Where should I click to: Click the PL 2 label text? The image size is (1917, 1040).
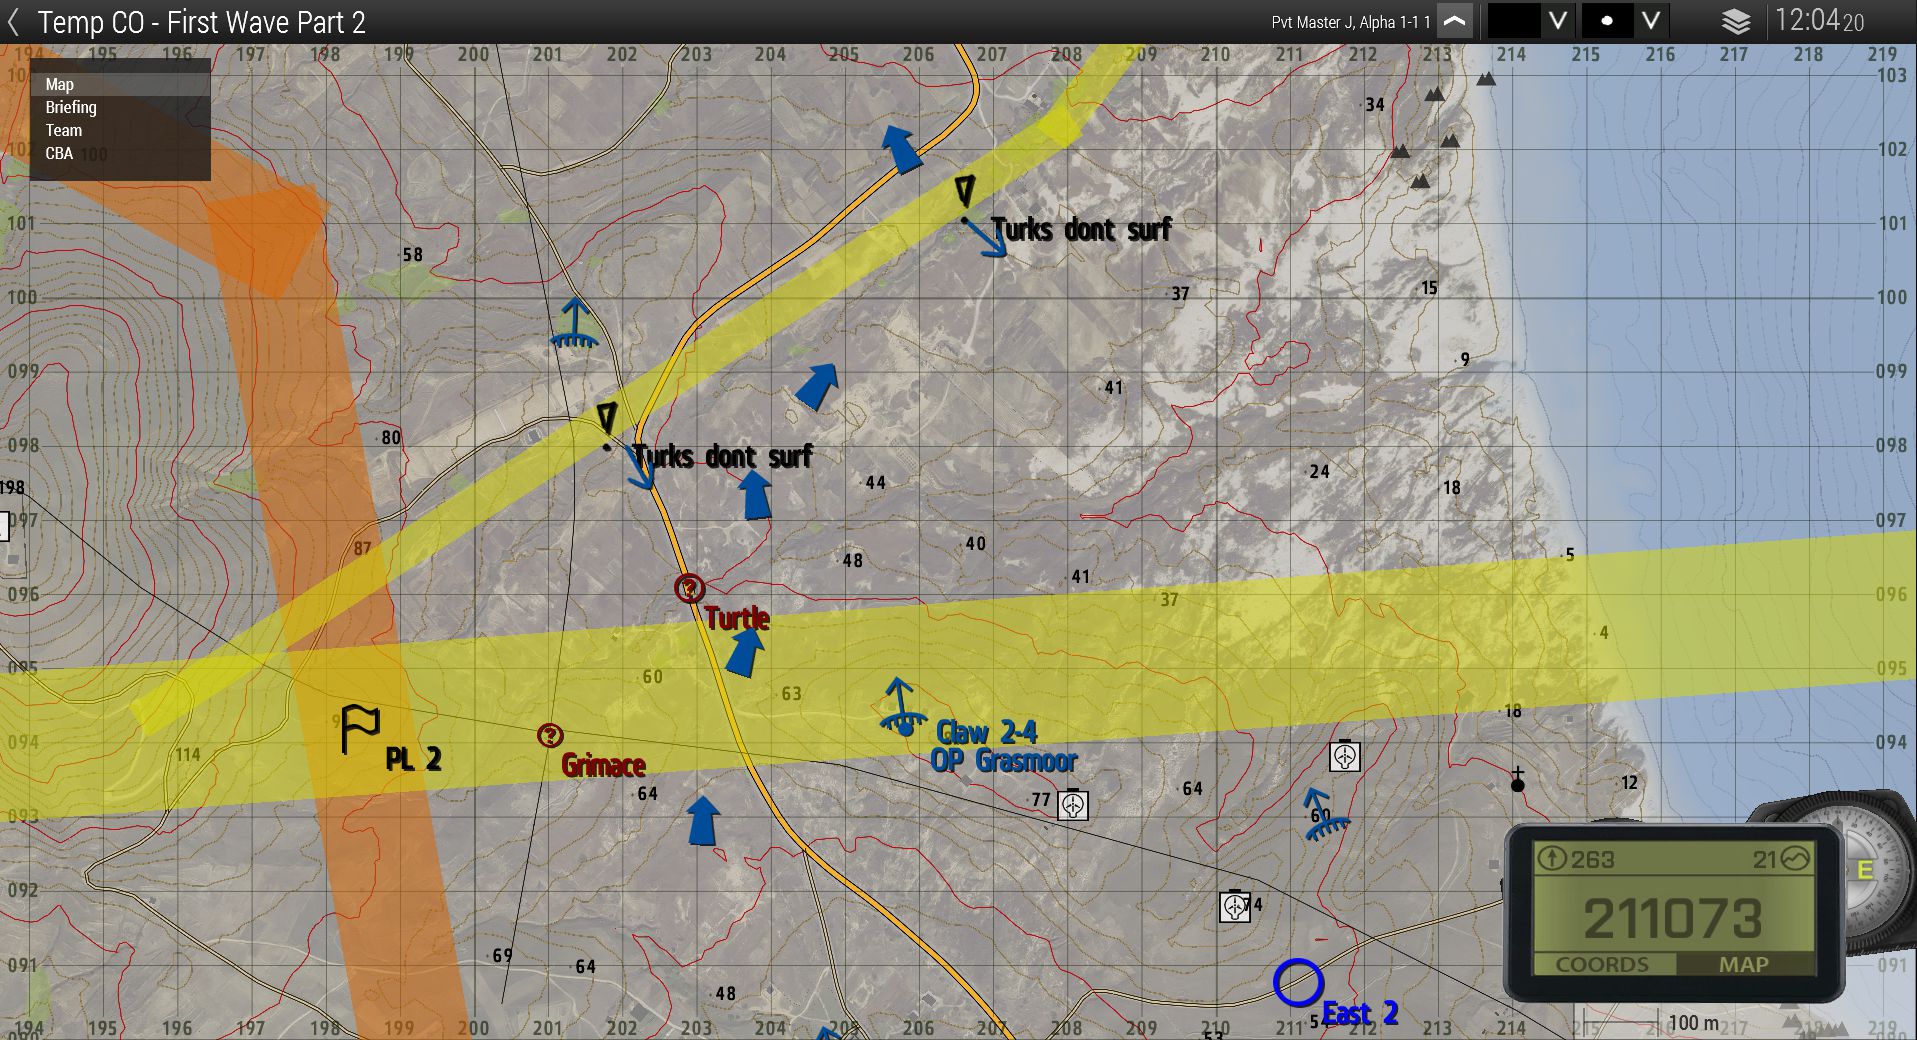(413, 759)
